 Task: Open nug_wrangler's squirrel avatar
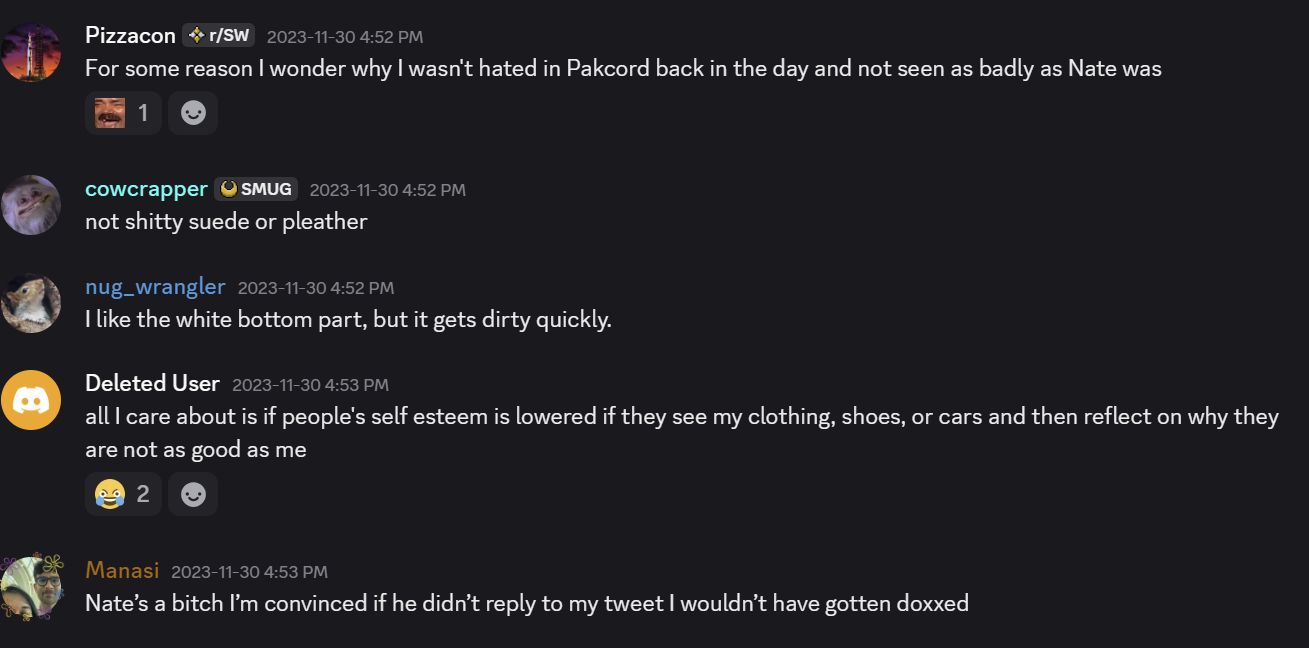[31, 302]
